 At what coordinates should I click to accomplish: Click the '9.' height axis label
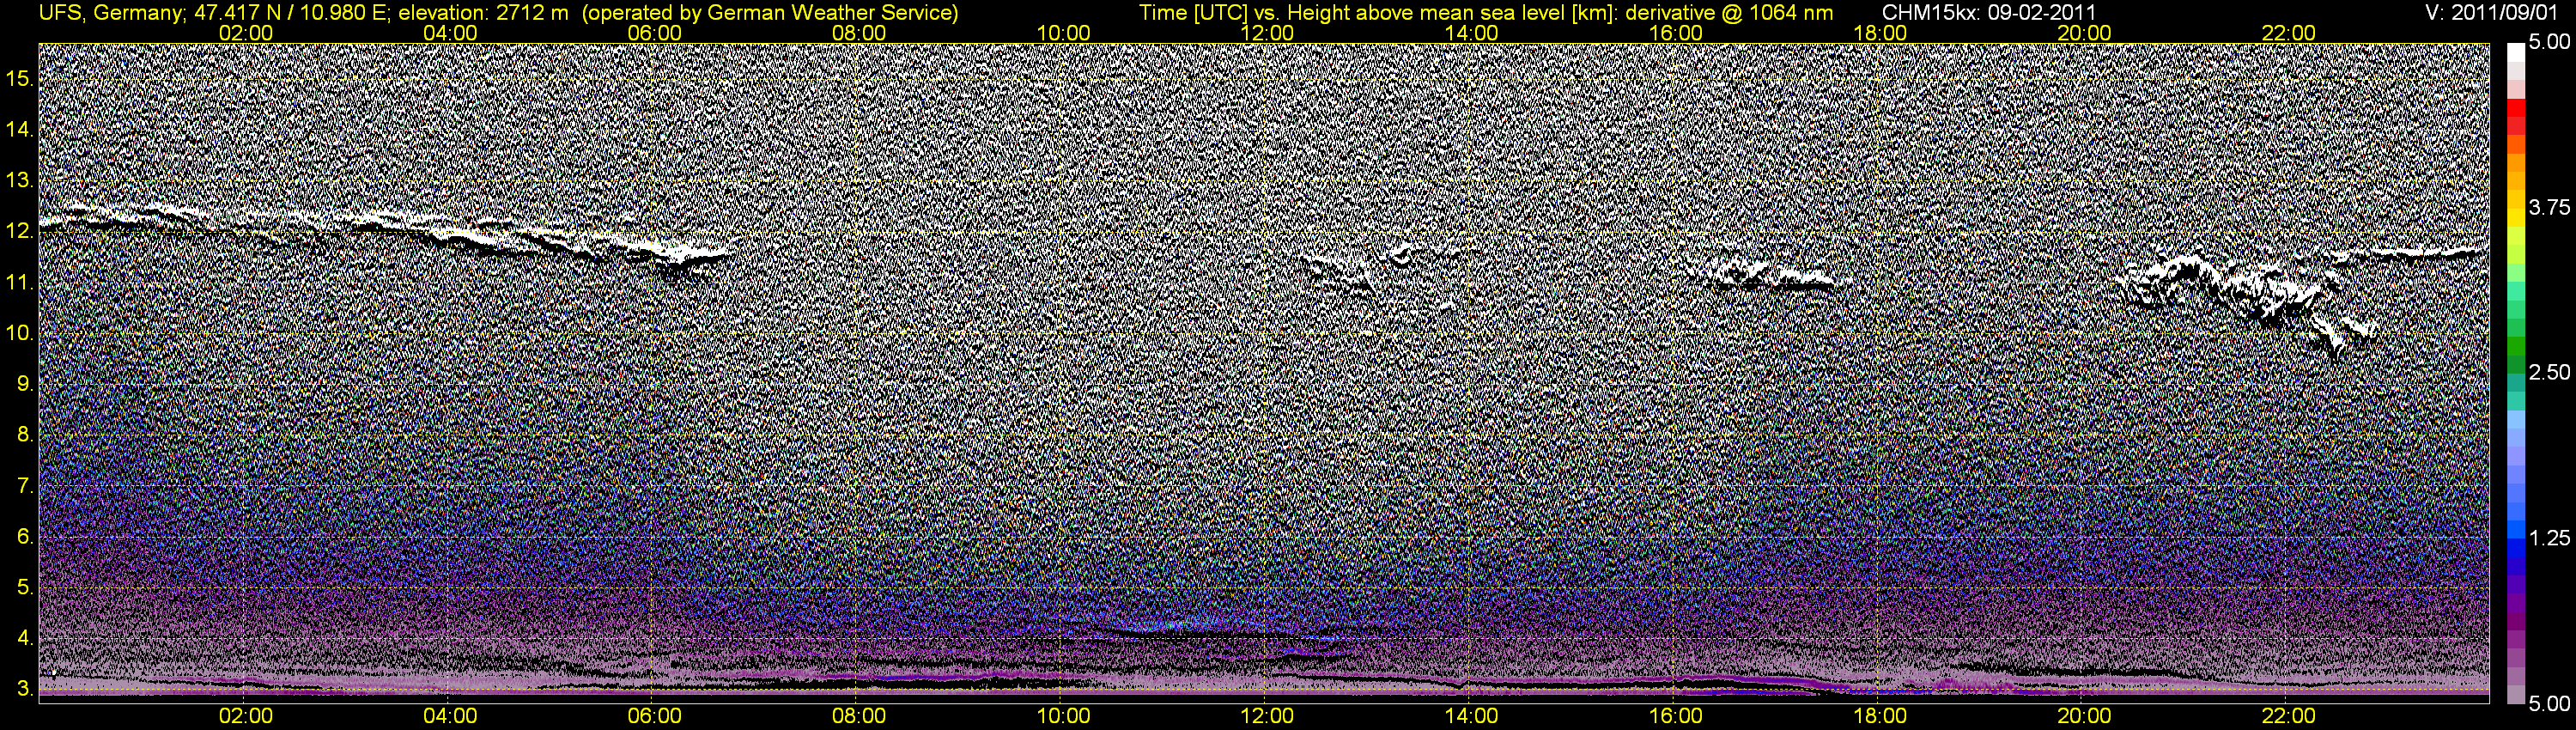click(26, 384)
